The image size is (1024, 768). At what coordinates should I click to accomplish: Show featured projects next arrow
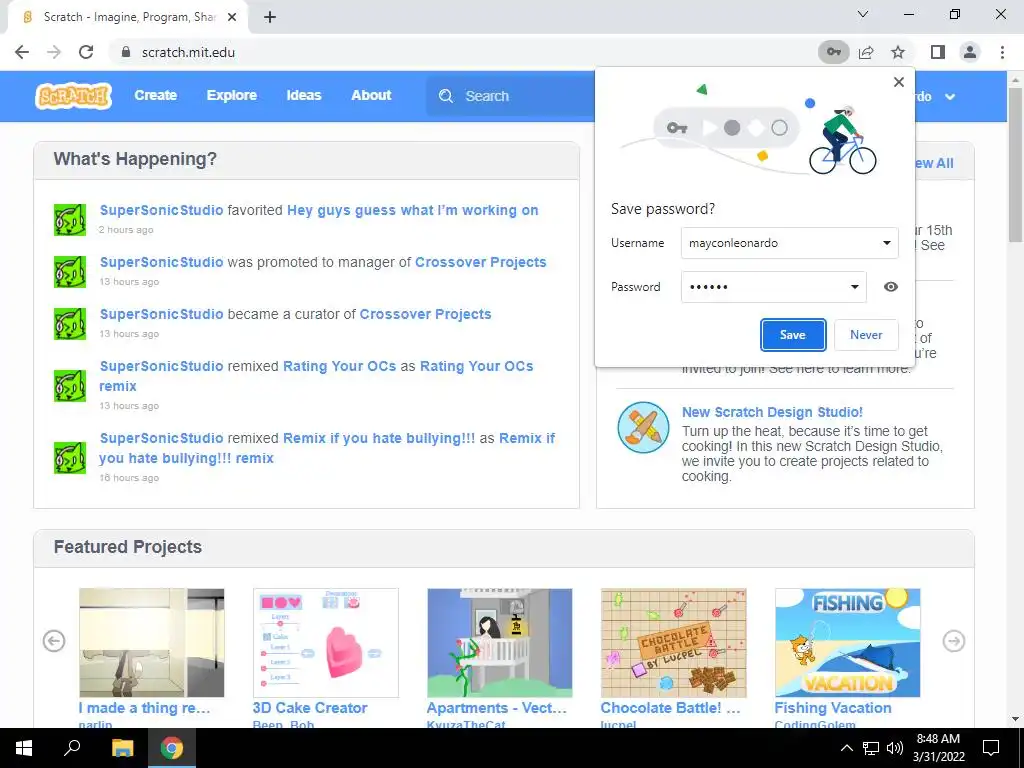coord(954,641)
